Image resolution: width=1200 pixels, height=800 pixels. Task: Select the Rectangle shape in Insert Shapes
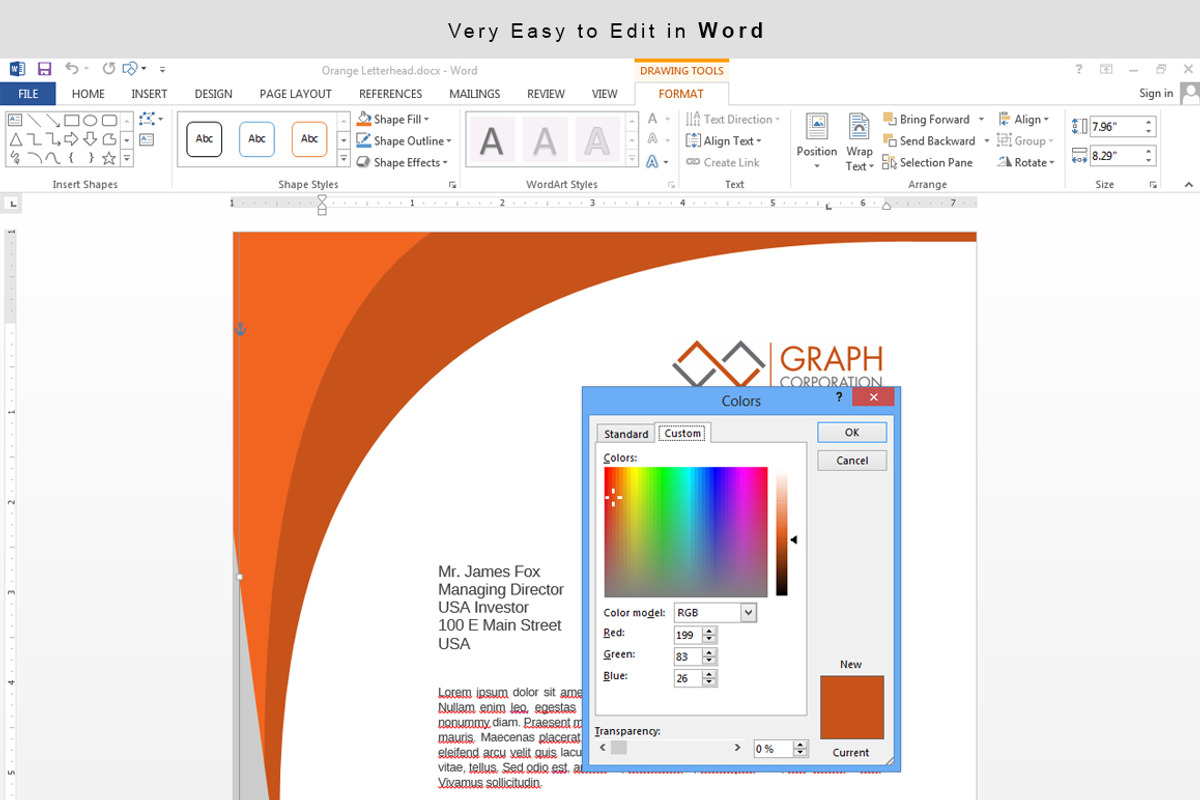71,120
